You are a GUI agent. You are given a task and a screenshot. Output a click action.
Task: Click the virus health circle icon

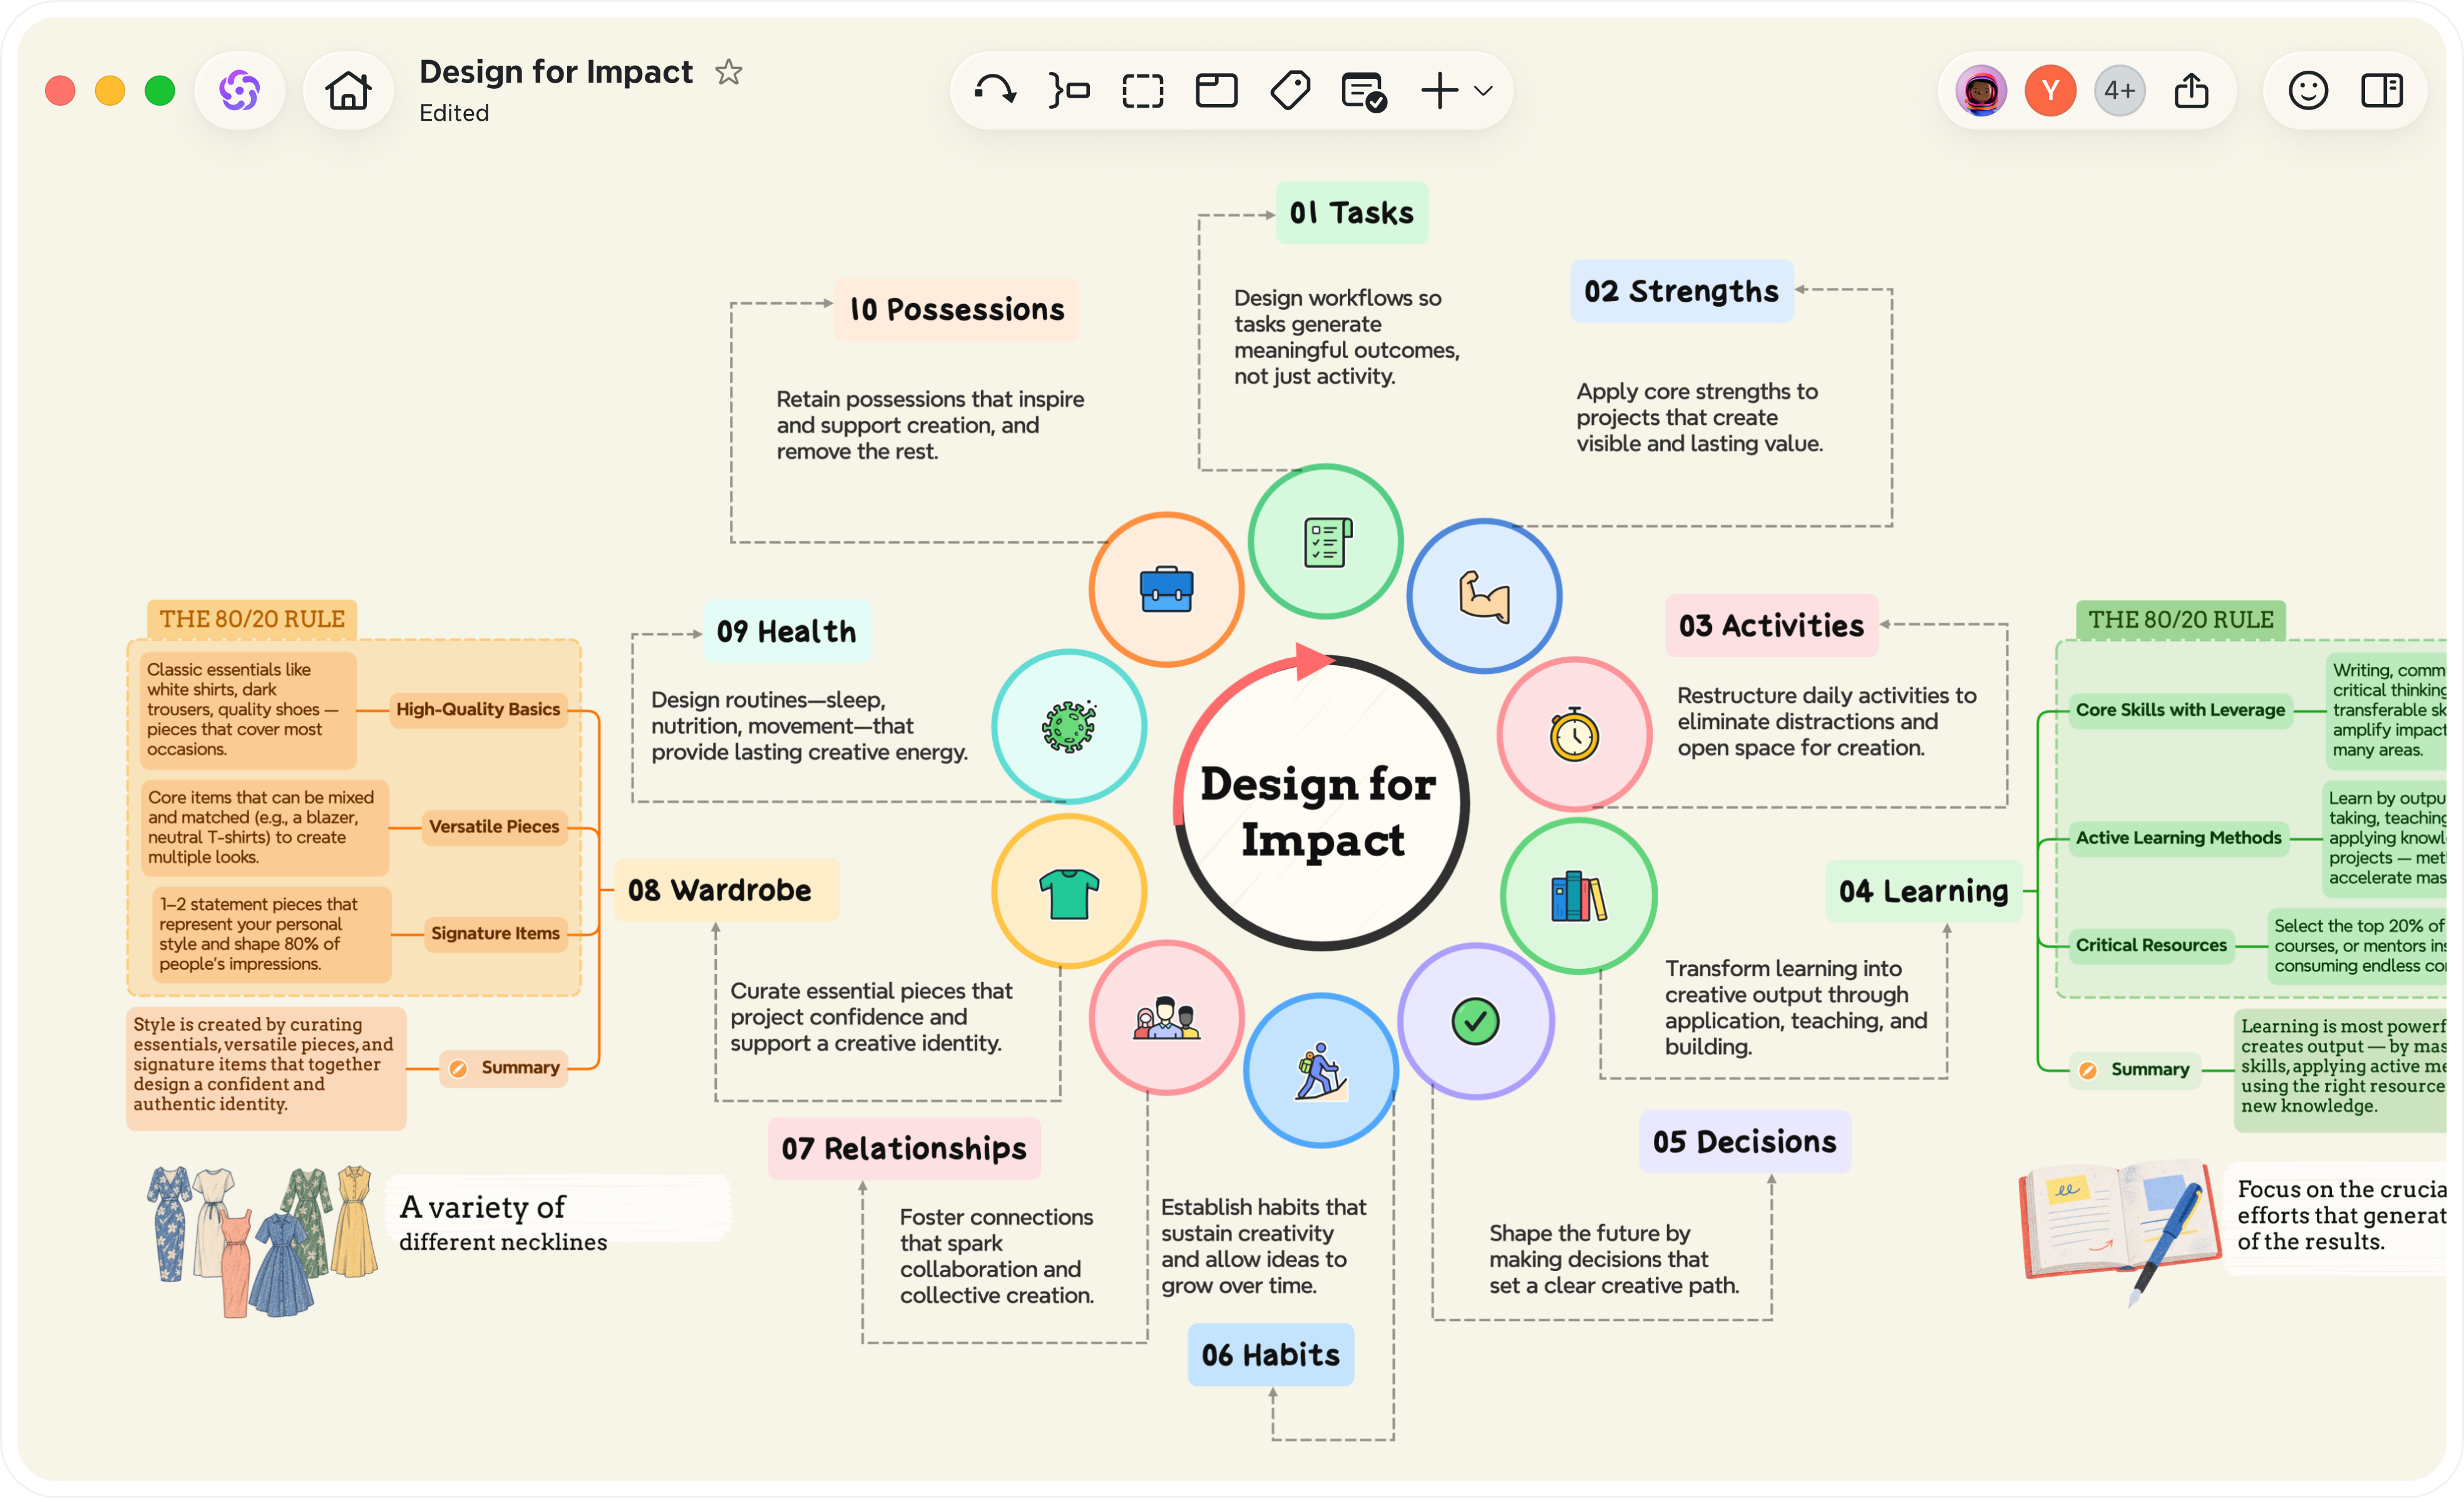pos(1069,728)
